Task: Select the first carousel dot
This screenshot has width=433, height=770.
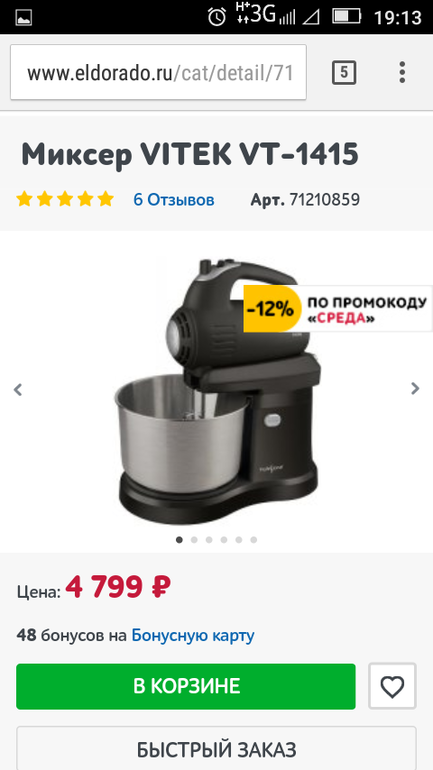Action: [x=179, y=540]
